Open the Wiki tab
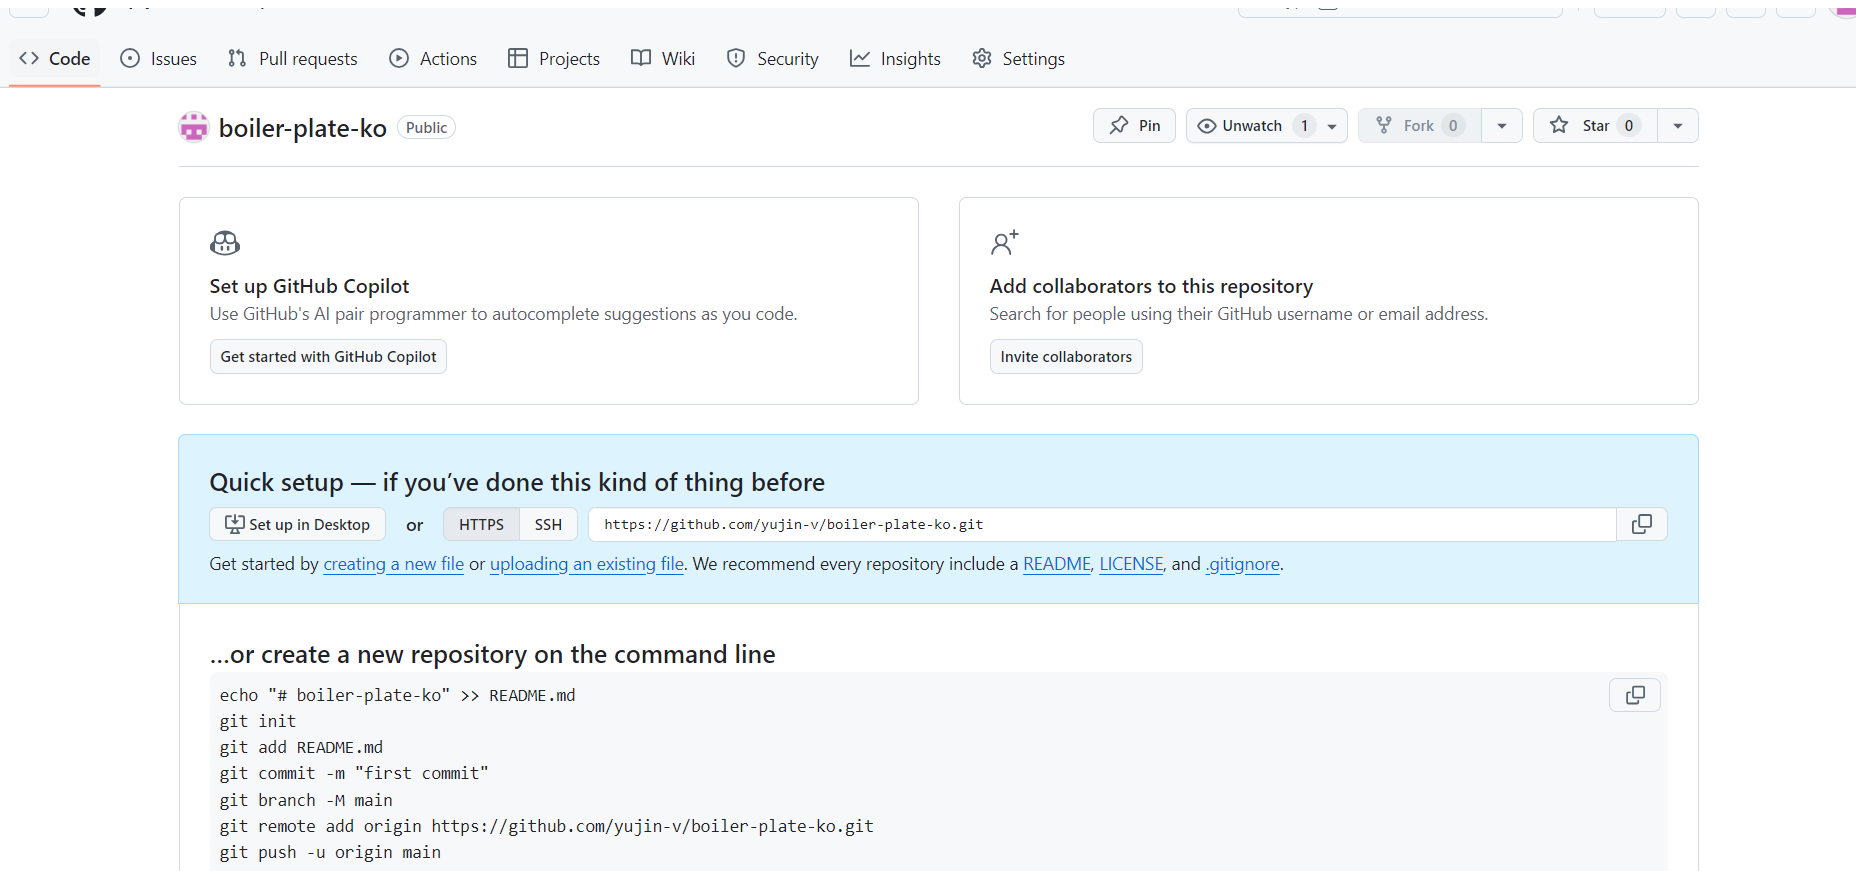The width and height of the screenshot is (1856, 871). pyautogui.click(x=663, y=59)
